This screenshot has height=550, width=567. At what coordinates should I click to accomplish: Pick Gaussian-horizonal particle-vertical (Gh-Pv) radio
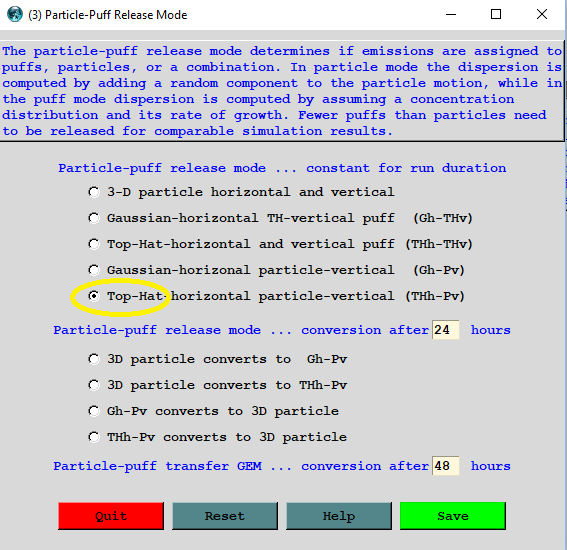pyautogui.click(x=94, y=270)
